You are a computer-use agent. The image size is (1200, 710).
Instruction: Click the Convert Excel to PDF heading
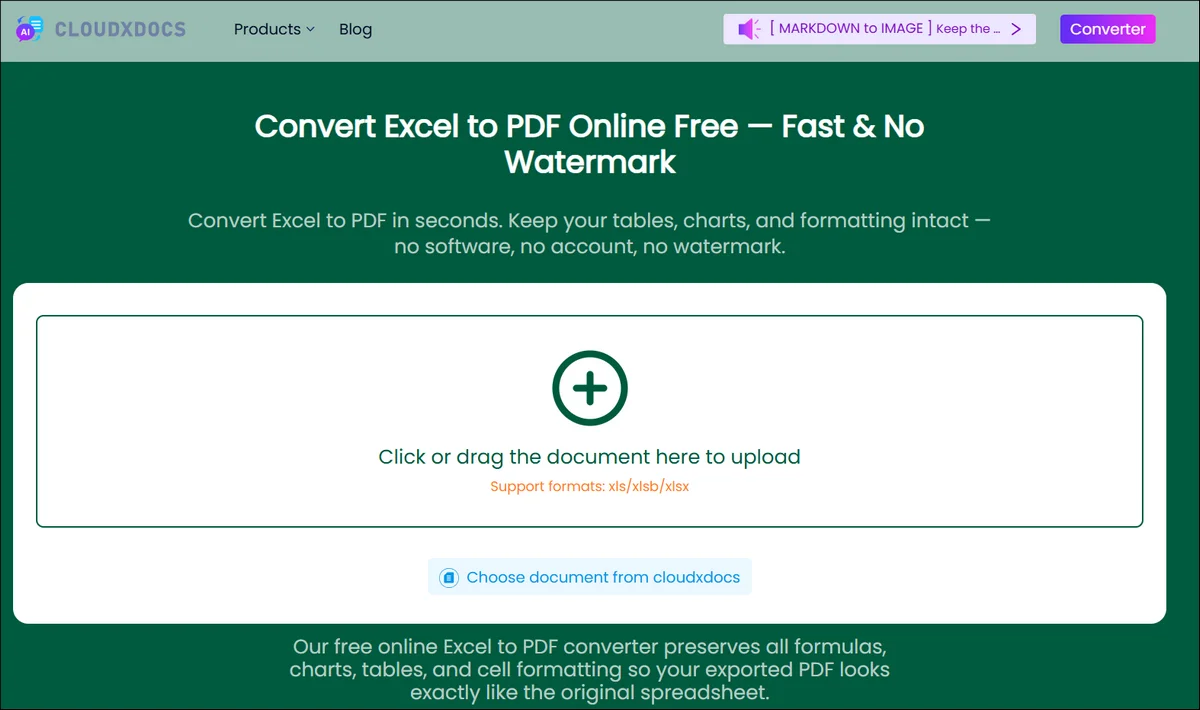tap(590, 144)
